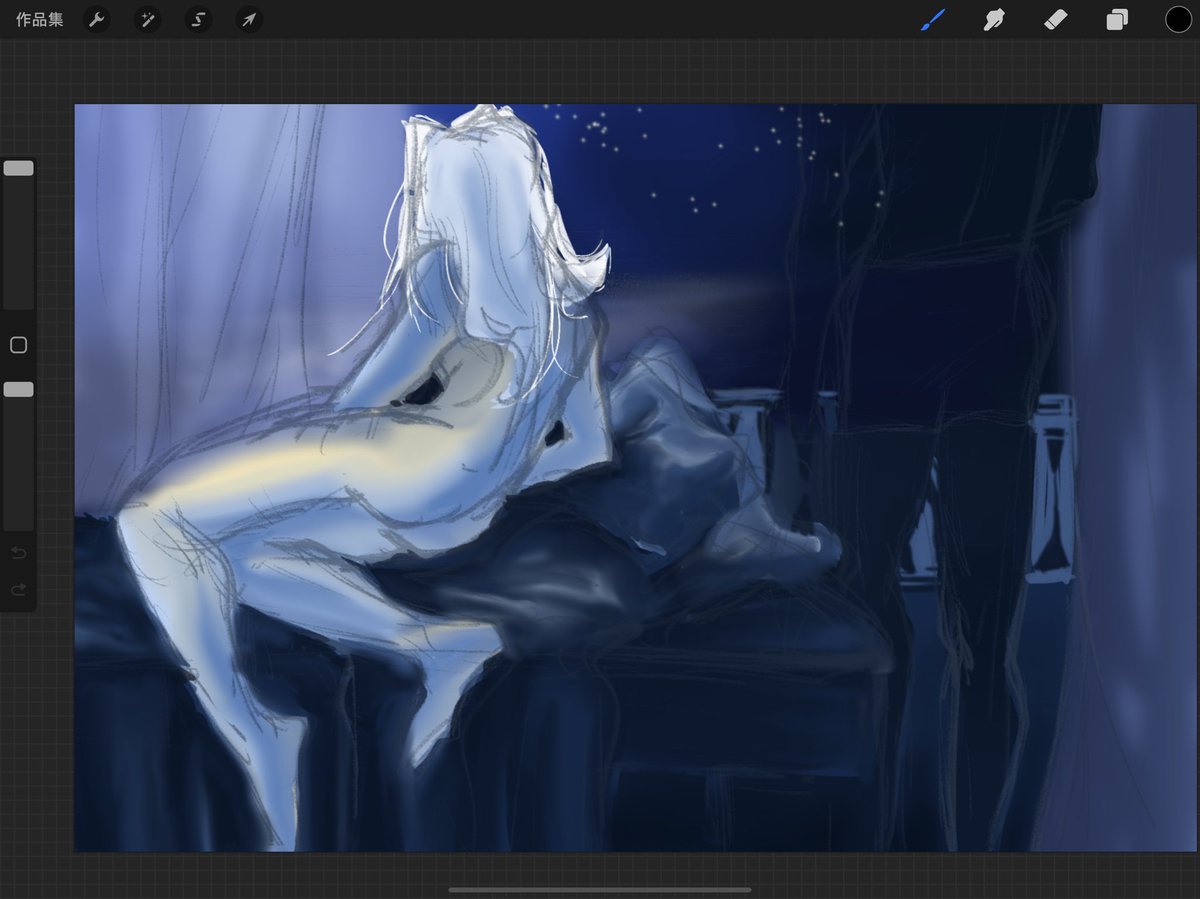Redo with the sidebar redo arrow
1200x899 pixels.
(18, 590)
